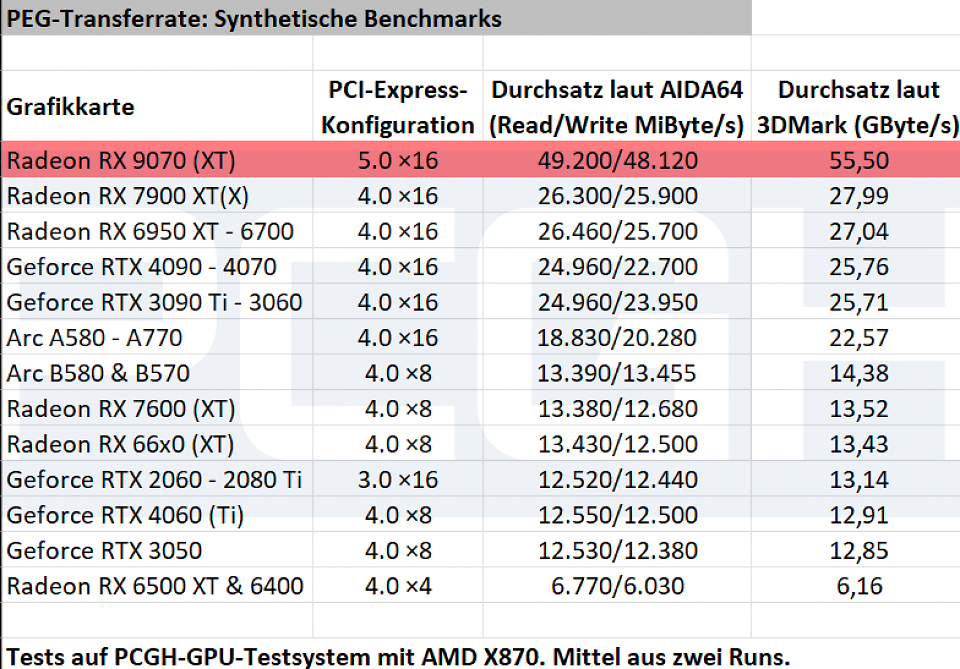The height and width of the screenshot is (669, 960).
Task: Click the '4.0 ×8' cell in the Arc B580 row
Action: pos(398,373)
